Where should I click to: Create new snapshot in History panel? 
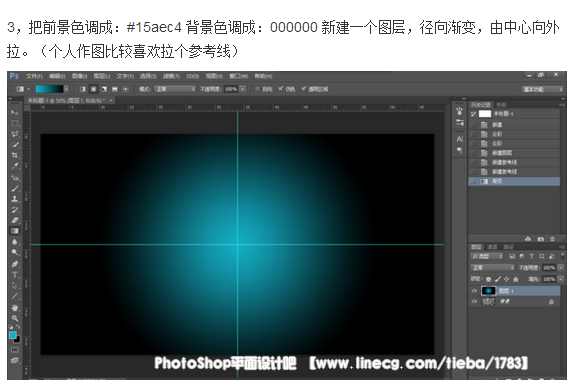540,239
